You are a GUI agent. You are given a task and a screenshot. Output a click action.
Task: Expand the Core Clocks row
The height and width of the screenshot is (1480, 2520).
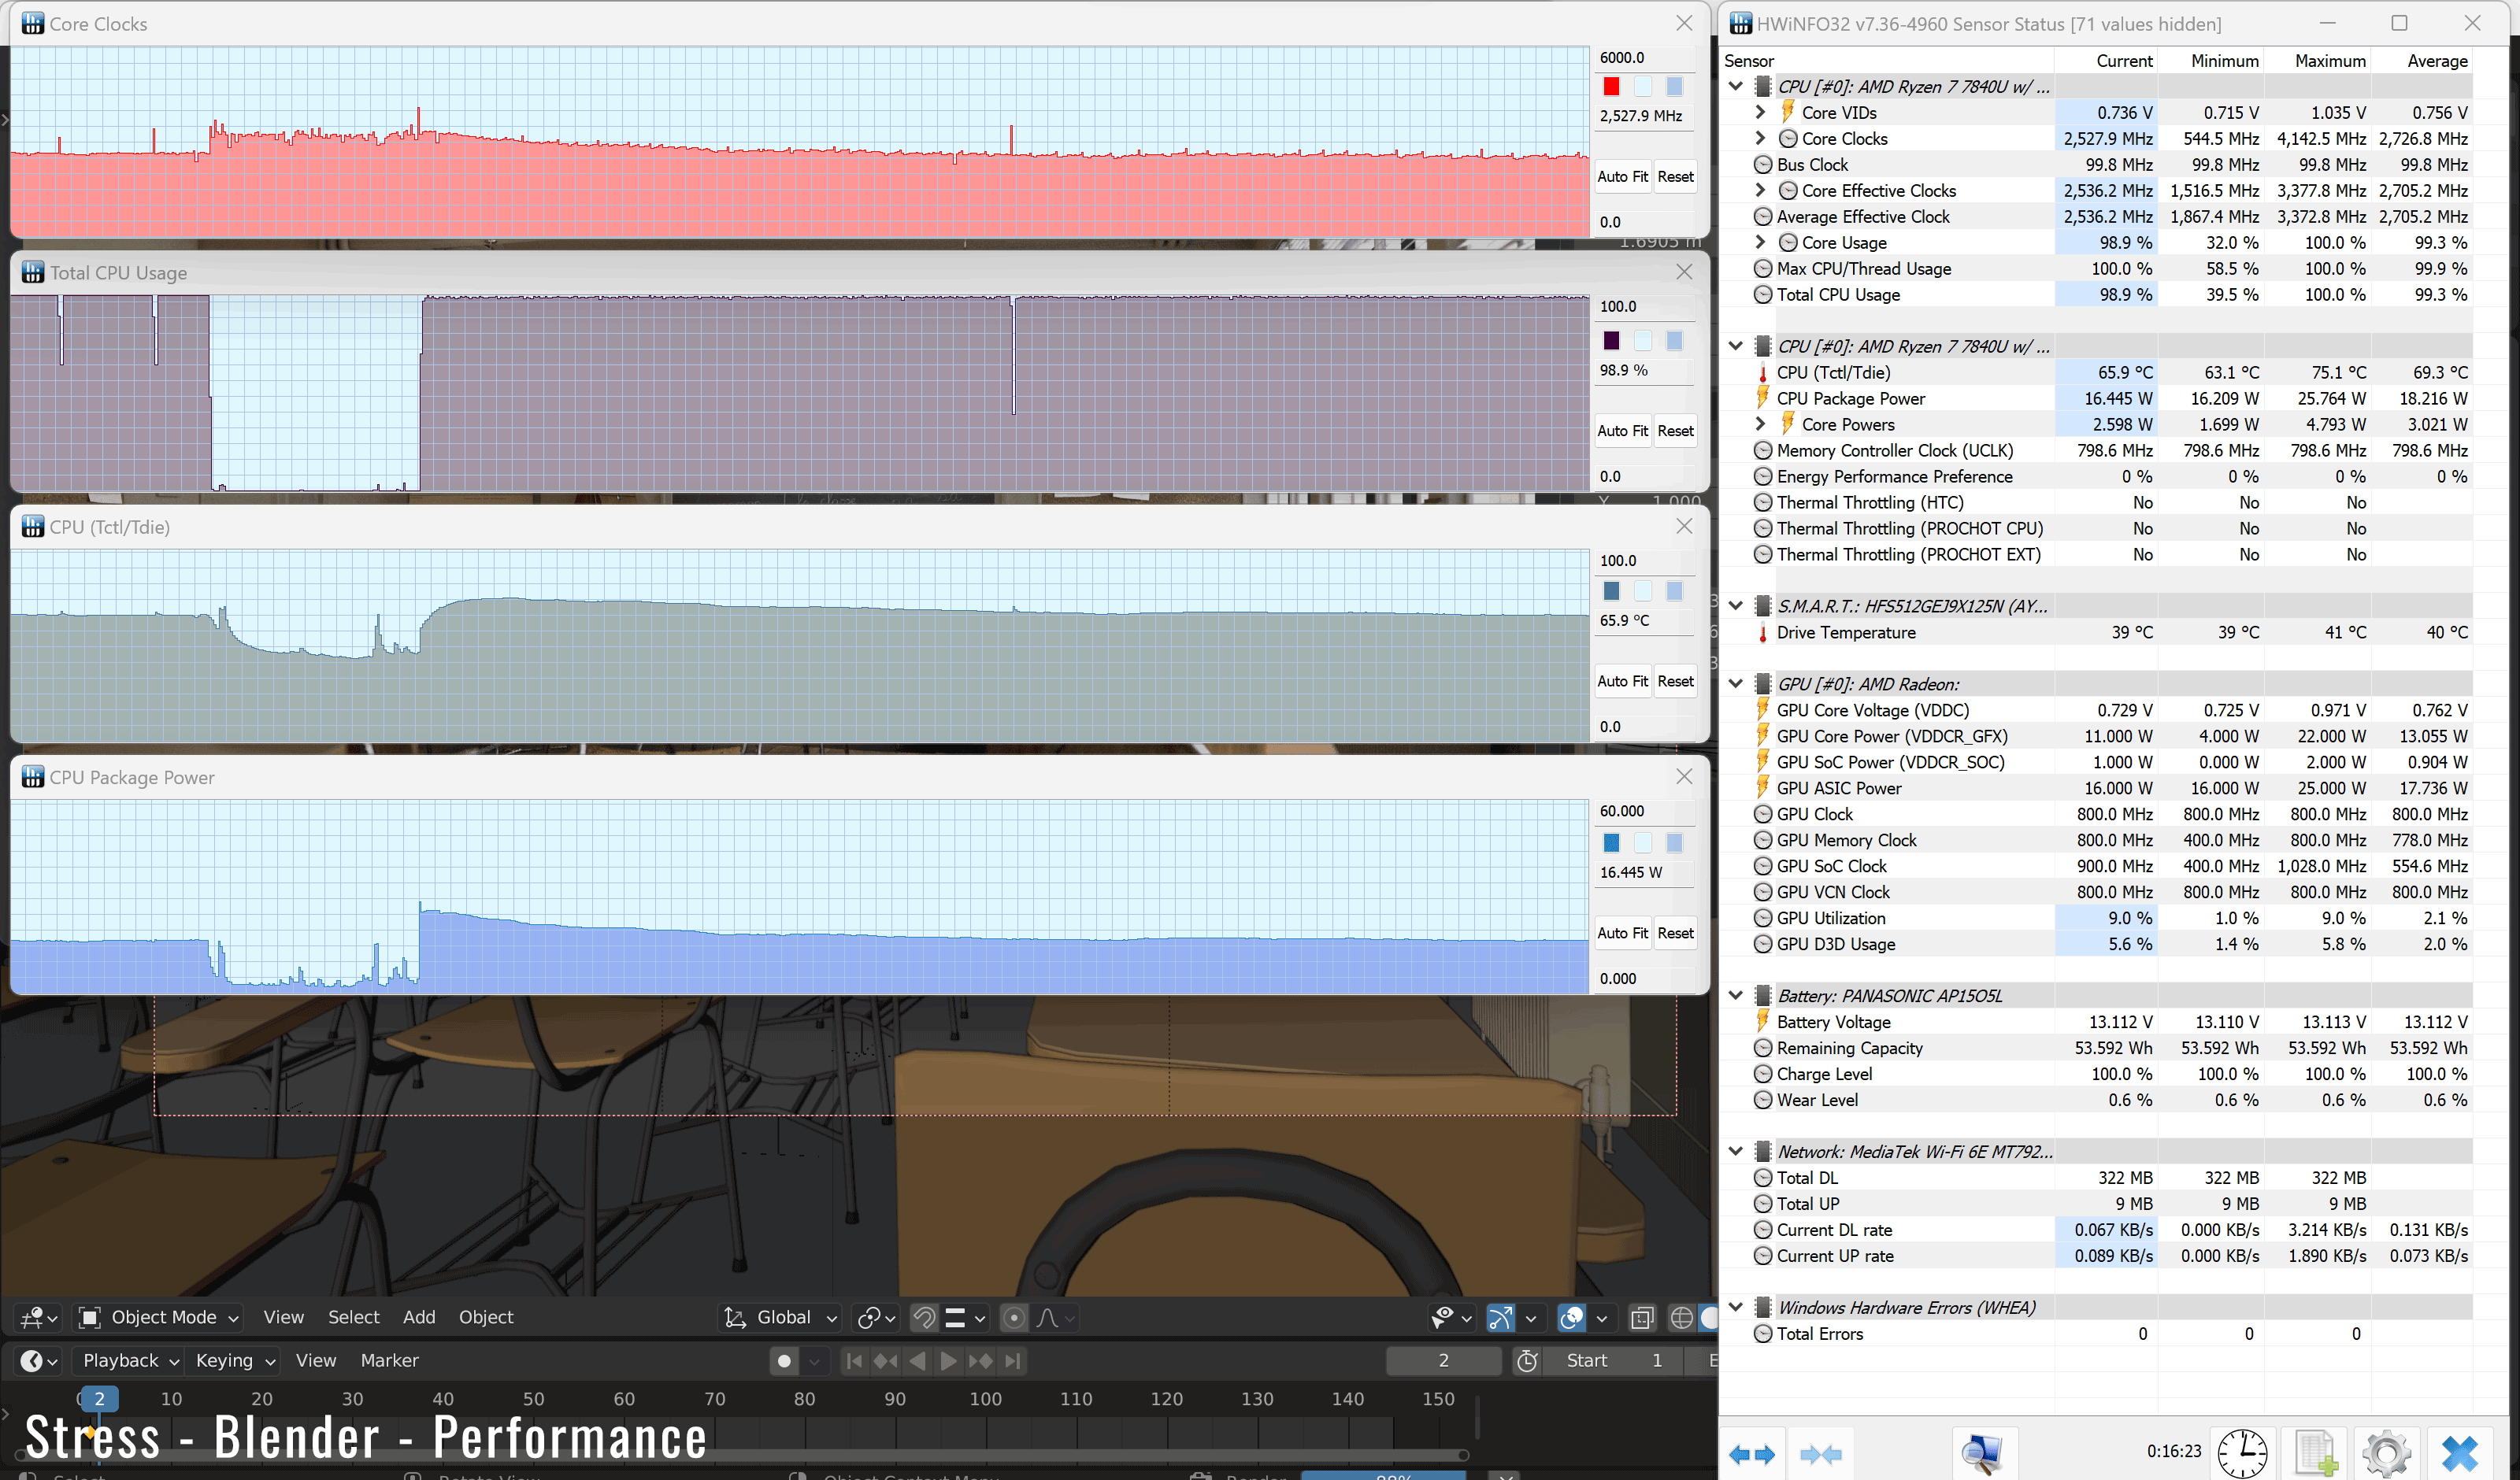(x=1760, y=138)
